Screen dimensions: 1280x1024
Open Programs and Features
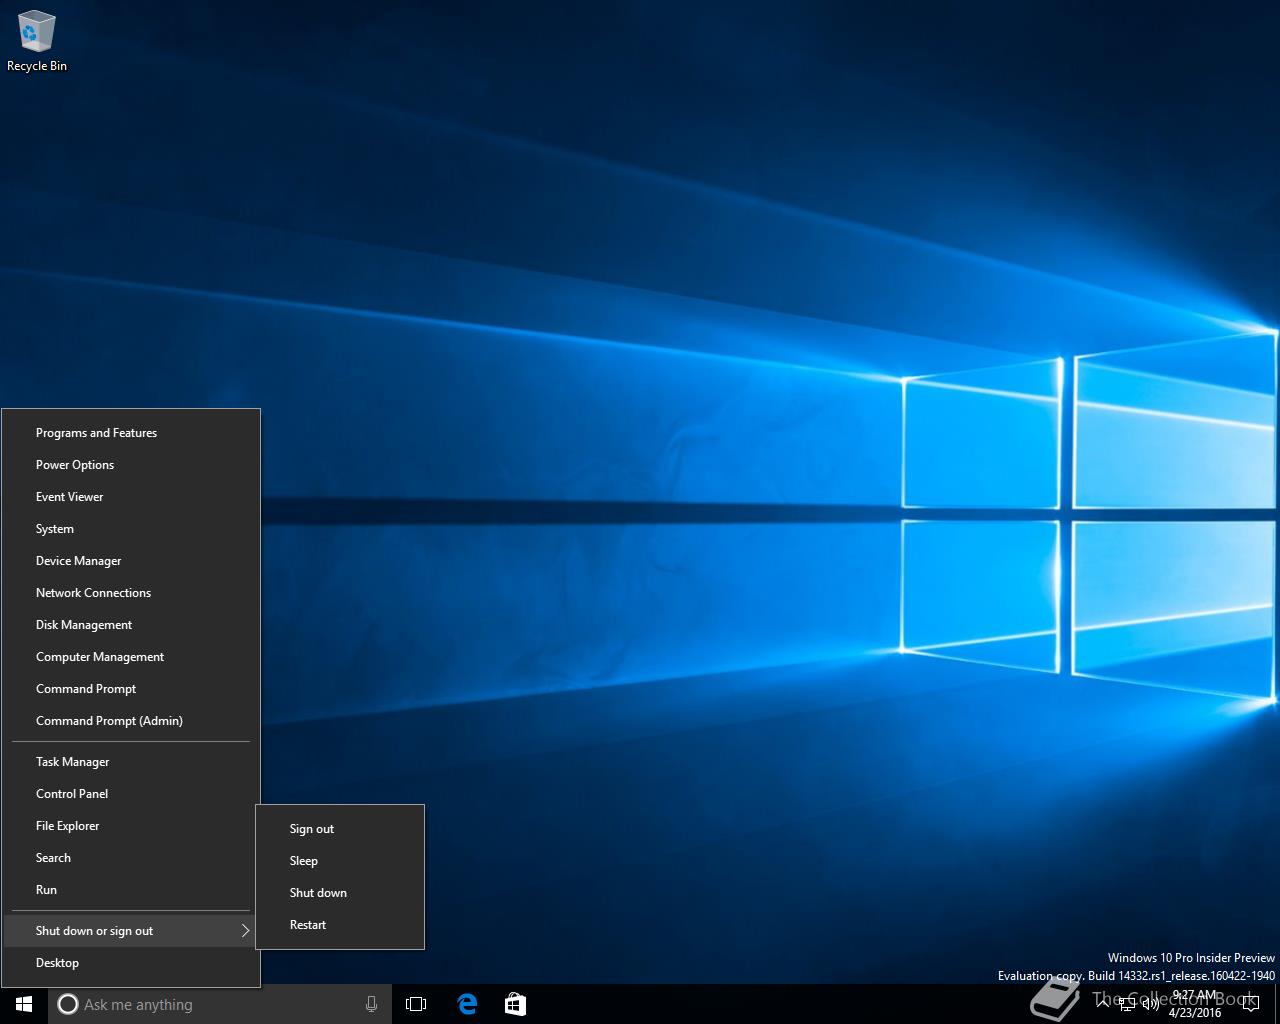[131, 433]
